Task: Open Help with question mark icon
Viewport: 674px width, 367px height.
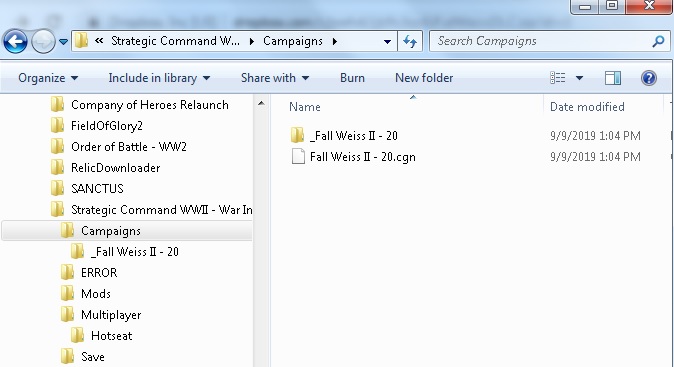Action: coord(649,78)
